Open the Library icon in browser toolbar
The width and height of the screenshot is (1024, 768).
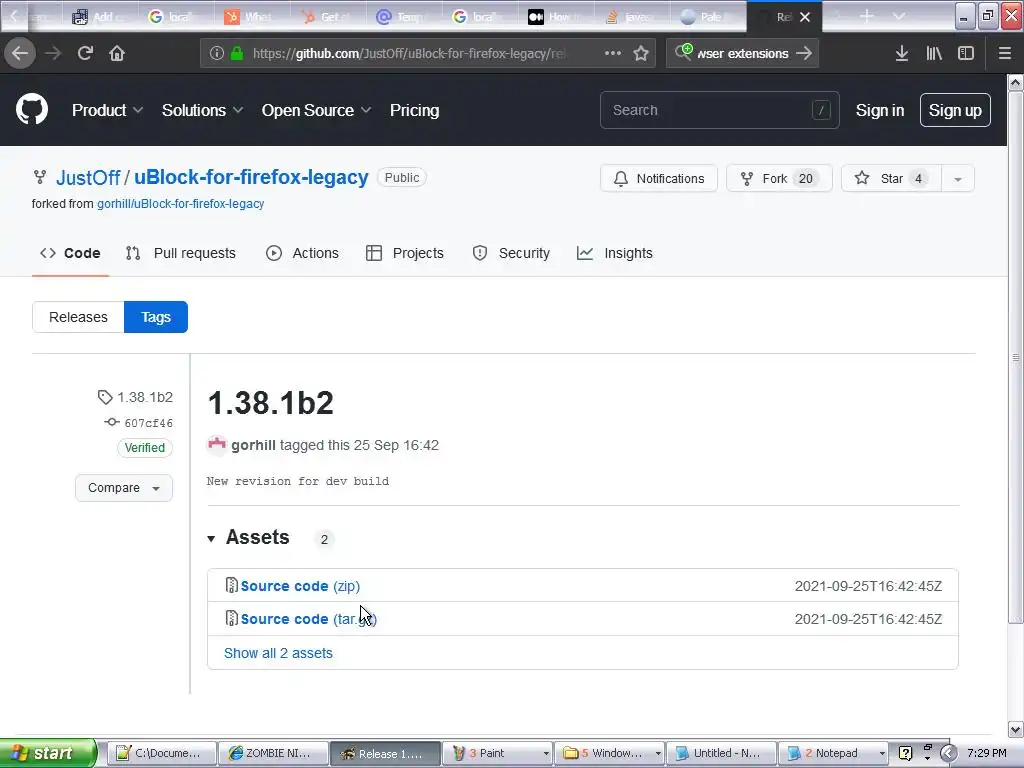(934, 54)
